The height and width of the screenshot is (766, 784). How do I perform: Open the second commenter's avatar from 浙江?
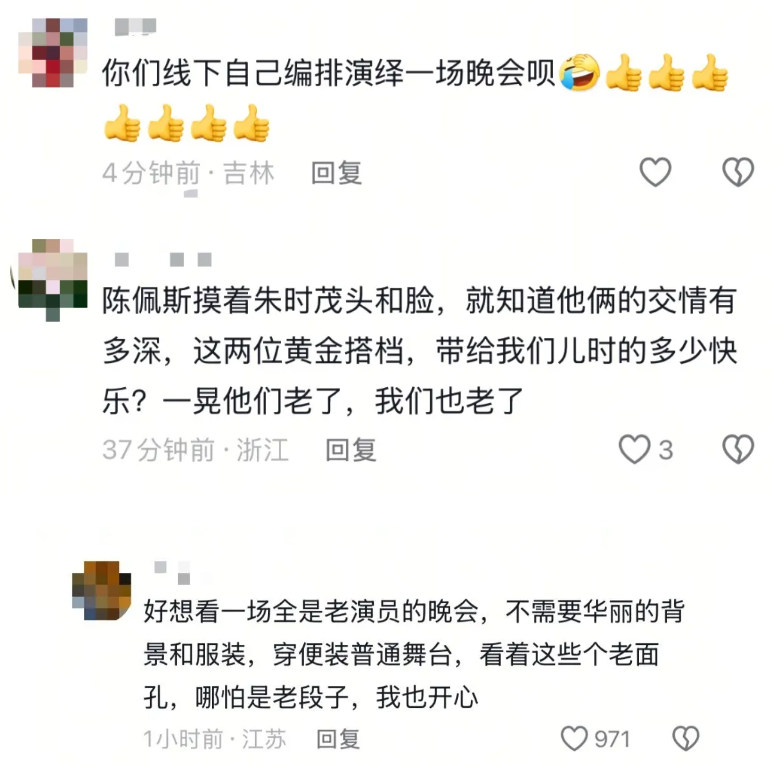pyautogui.click(x=53, y=280)
